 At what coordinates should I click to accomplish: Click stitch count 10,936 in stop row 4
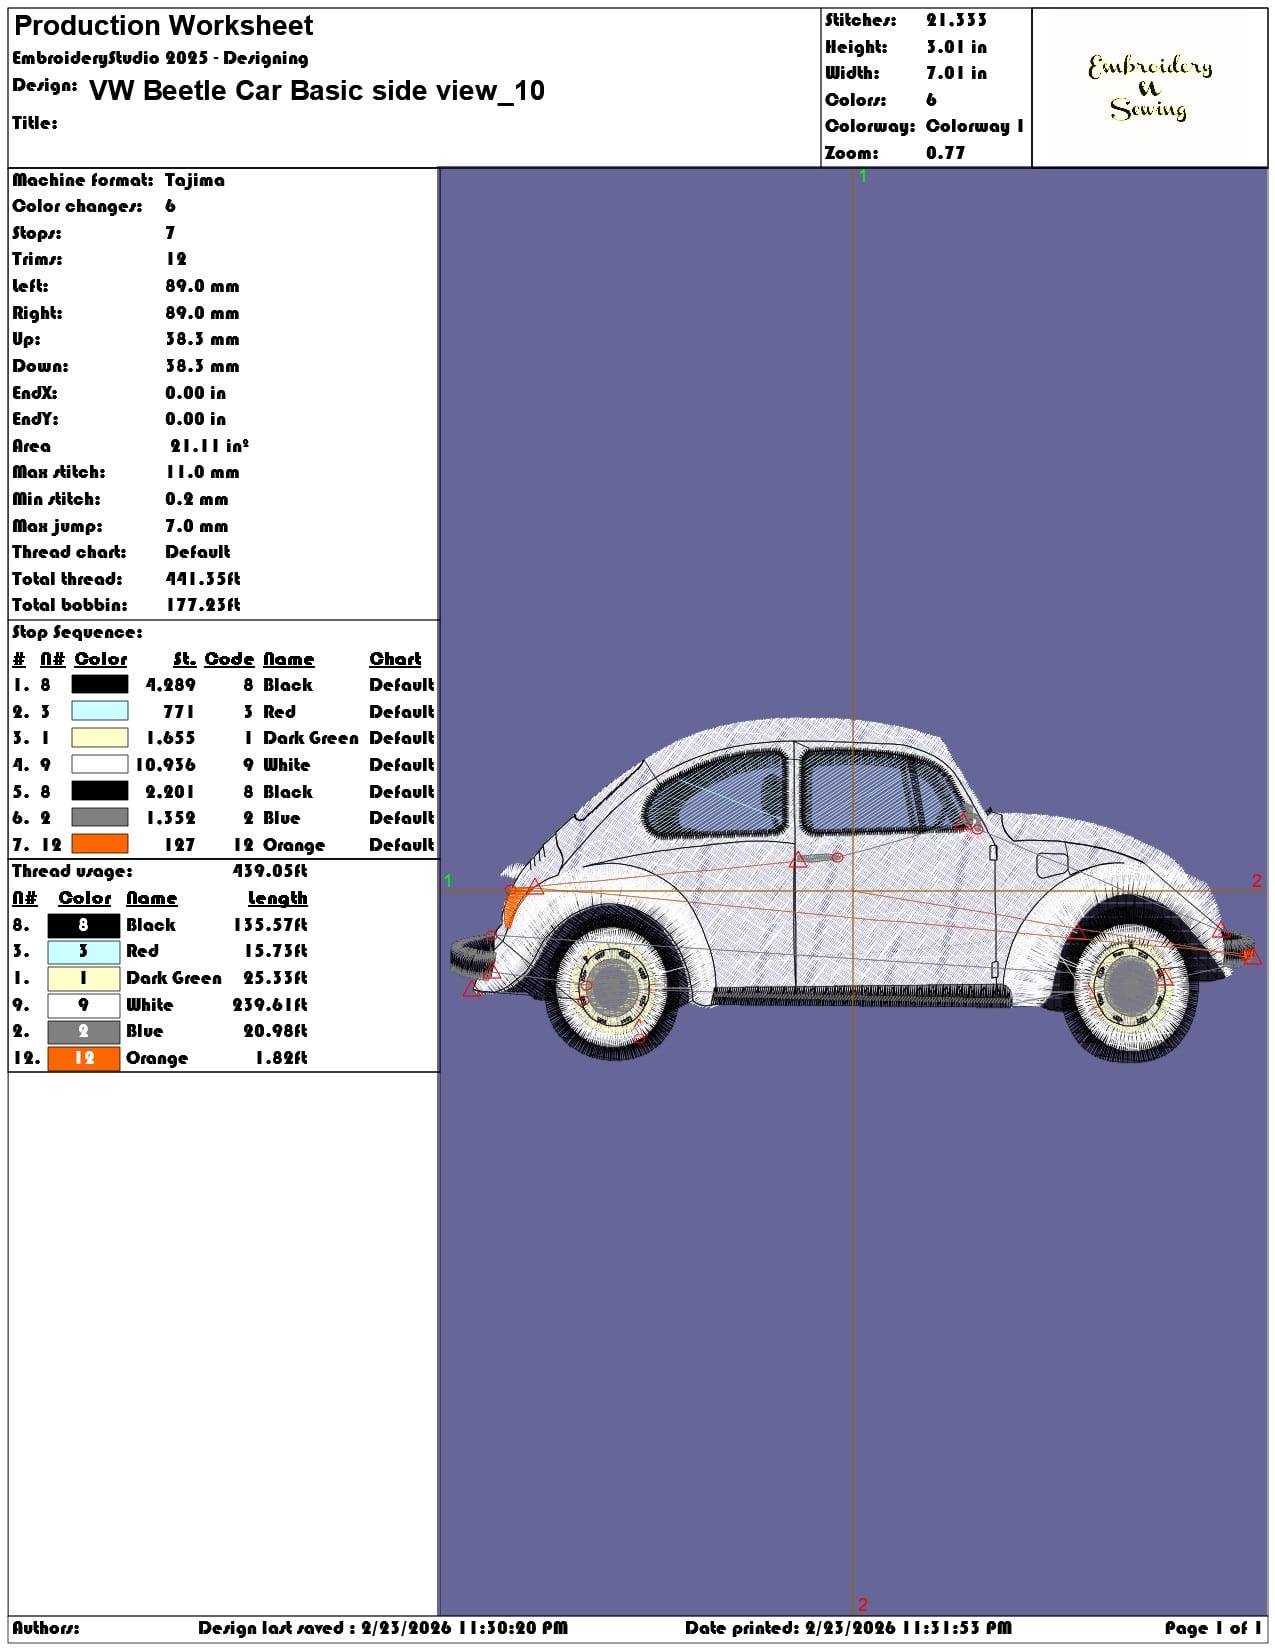[x=165, y=765]
